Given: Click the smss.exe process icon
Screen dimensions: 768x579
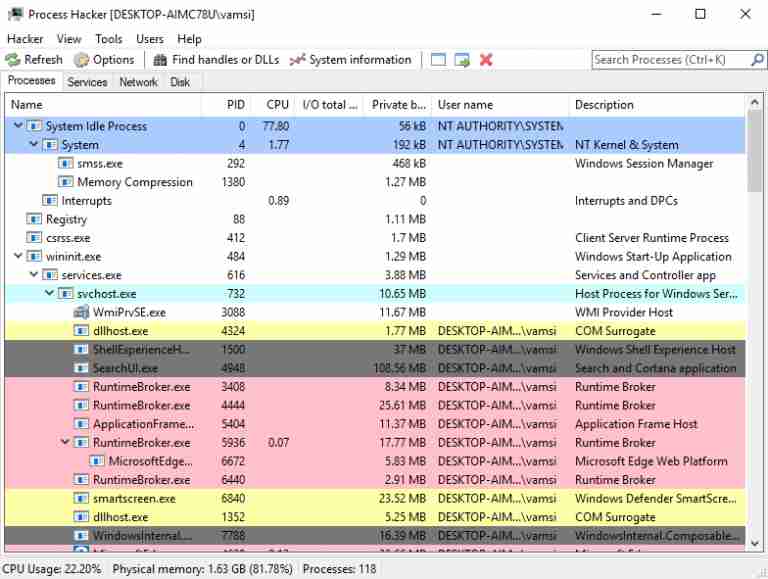Looking at the screenshot, I should (66, 163).
